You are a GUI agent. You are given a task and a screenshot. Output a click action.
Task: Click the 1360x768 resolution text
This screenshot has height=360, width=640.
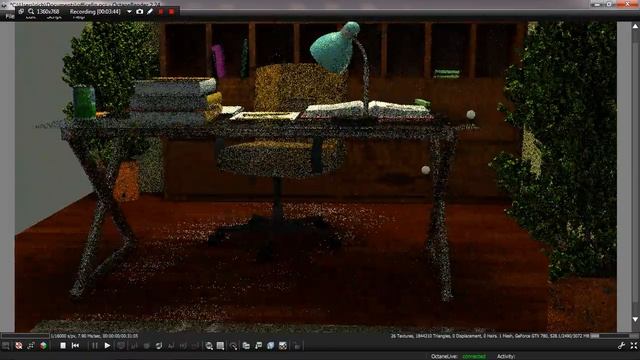click(48, 11)
